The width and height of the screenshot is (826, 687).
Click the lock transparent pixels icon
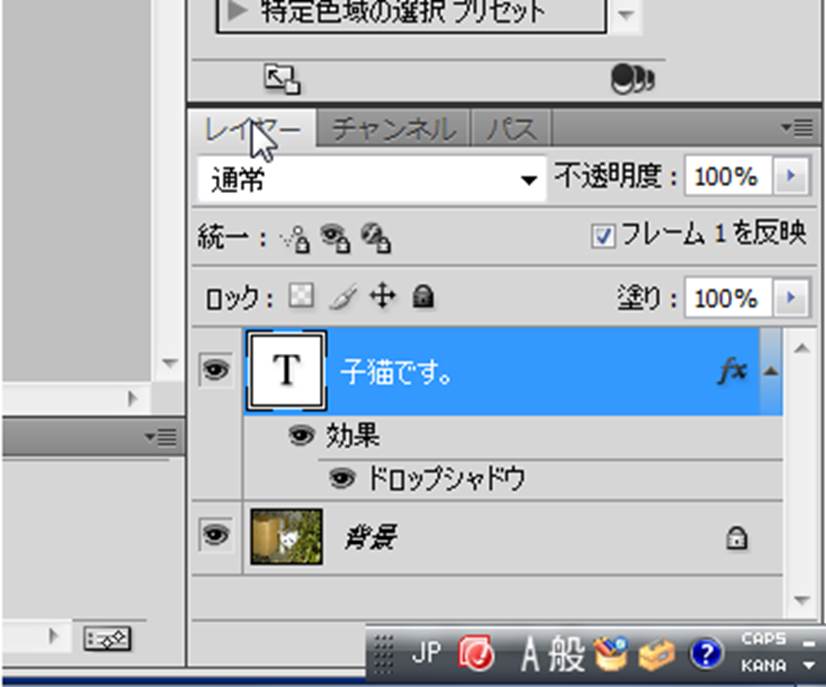pos(301,297)
